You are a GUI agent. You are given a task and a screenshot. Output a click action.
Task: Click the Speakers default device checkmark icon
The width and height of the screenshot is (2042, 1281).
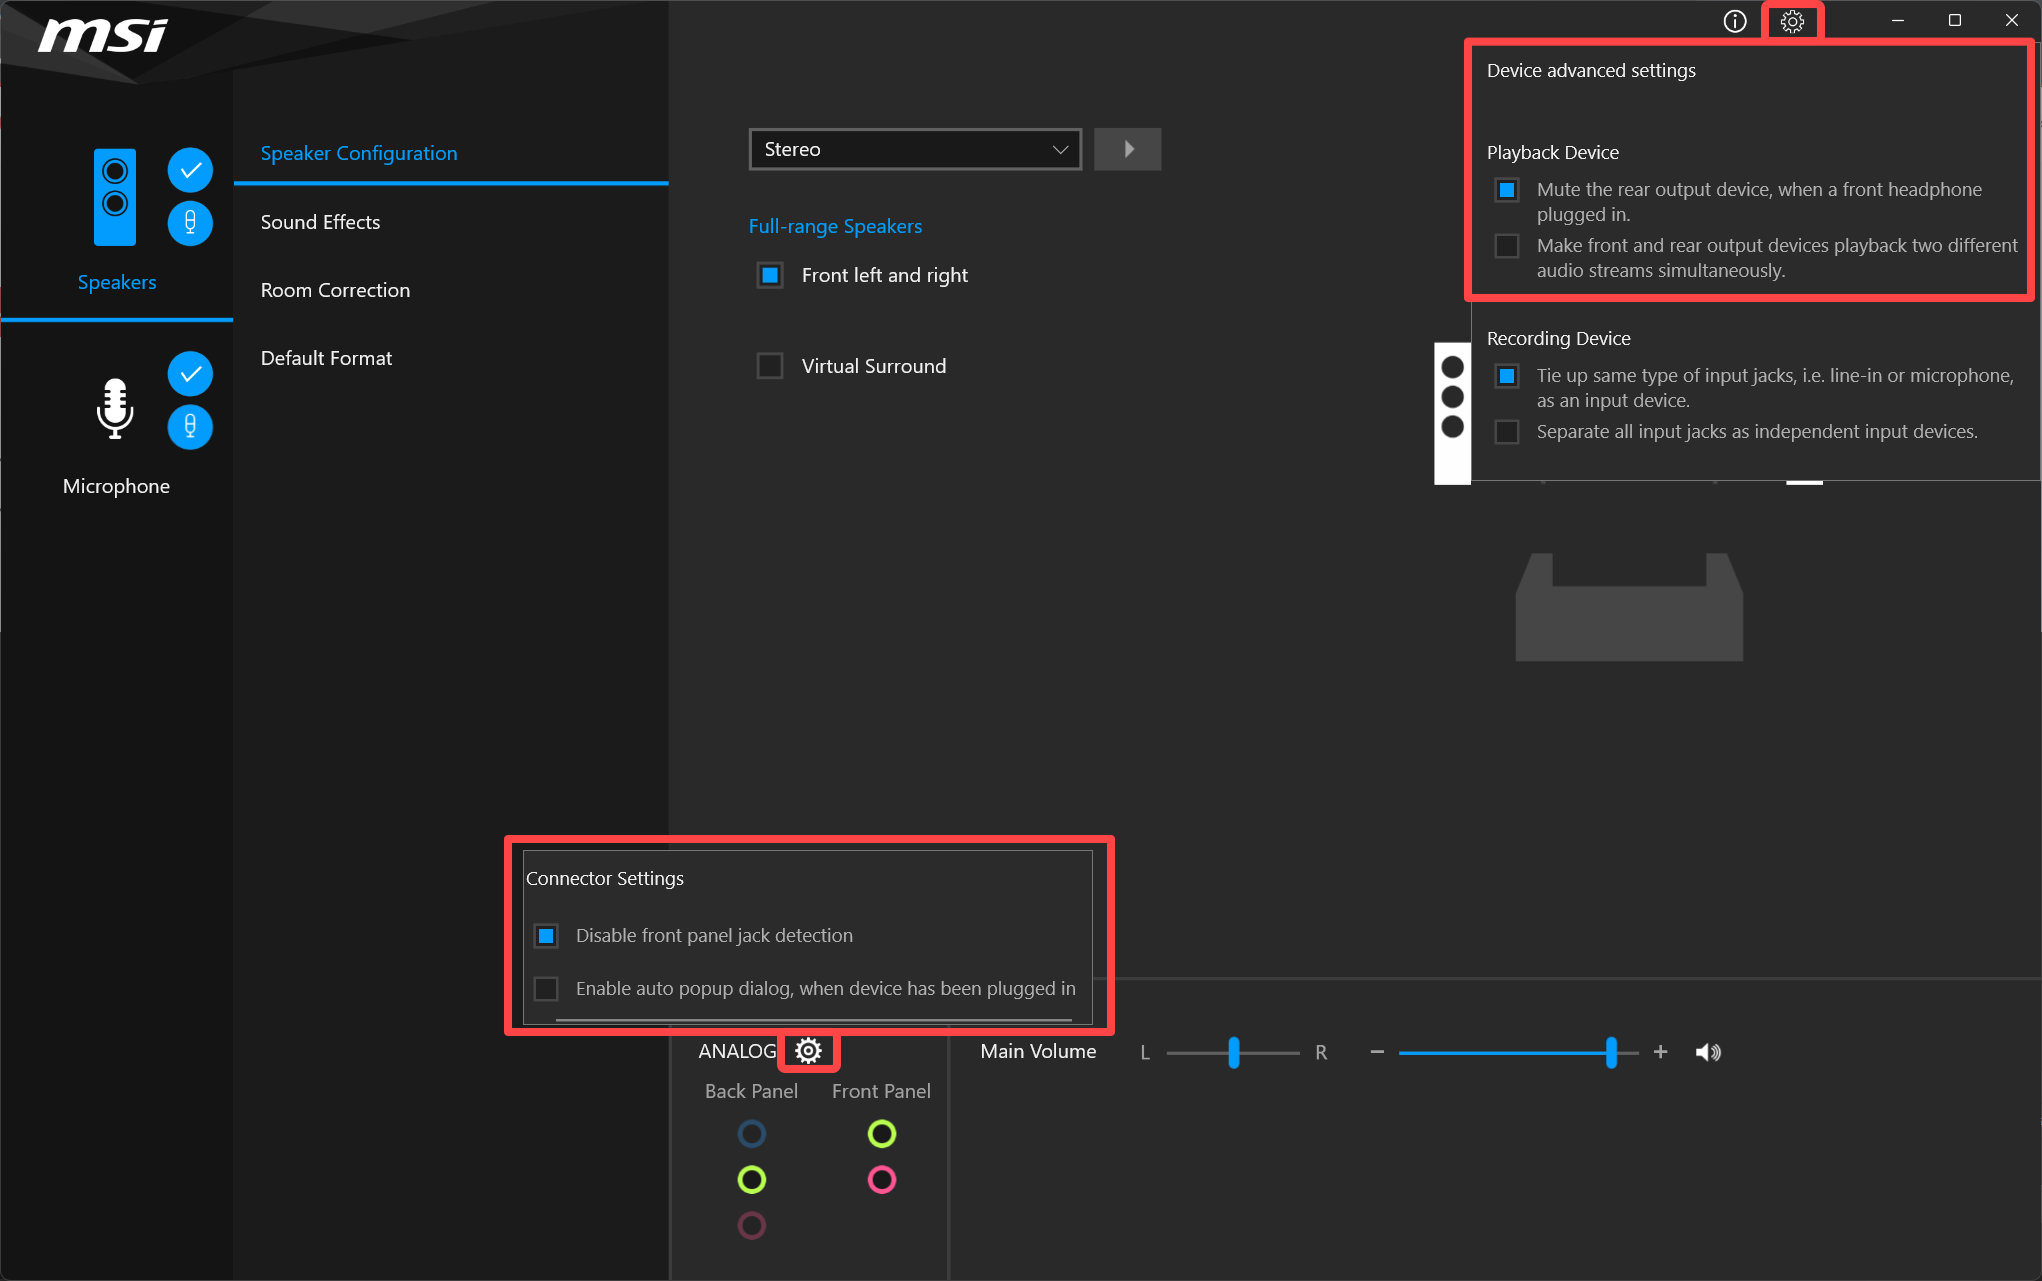point(190,171)
